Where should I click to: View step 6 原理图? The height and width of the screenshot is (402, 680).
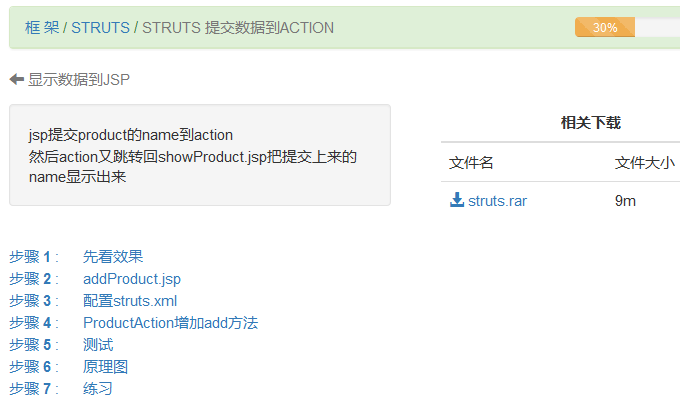[105, 367]
